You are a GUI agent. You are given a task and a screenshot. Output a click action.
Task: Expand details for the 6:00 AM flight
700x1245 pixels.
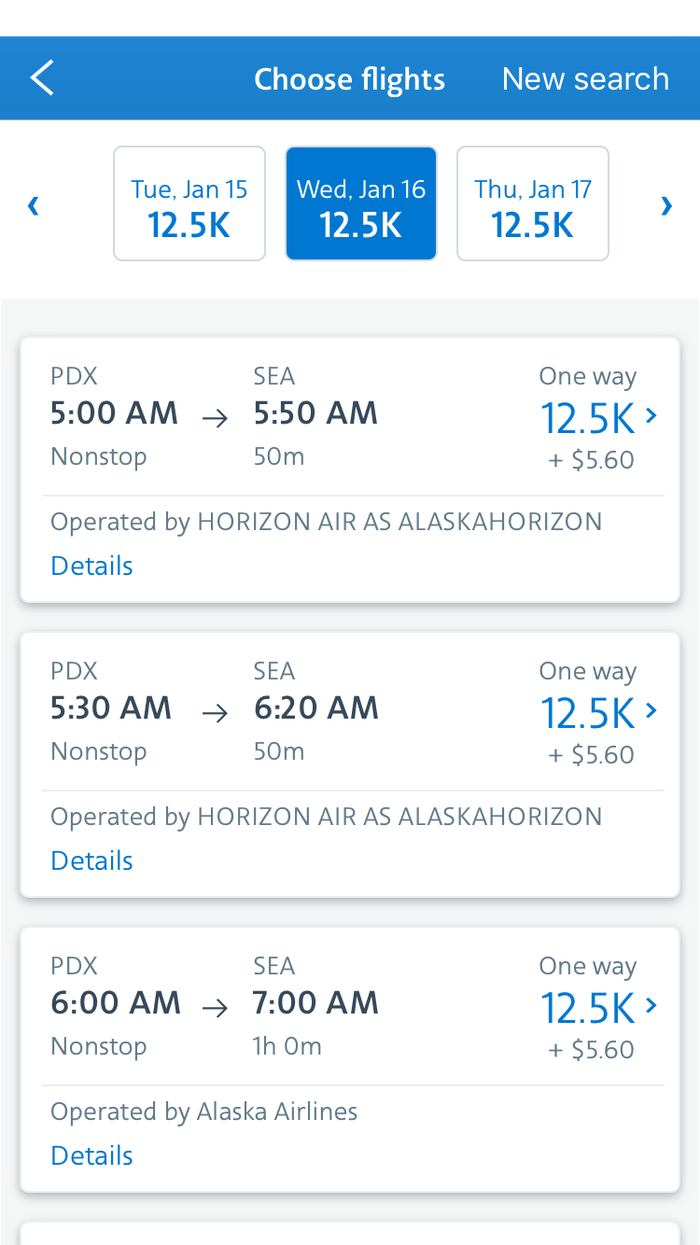point(91,1155)
